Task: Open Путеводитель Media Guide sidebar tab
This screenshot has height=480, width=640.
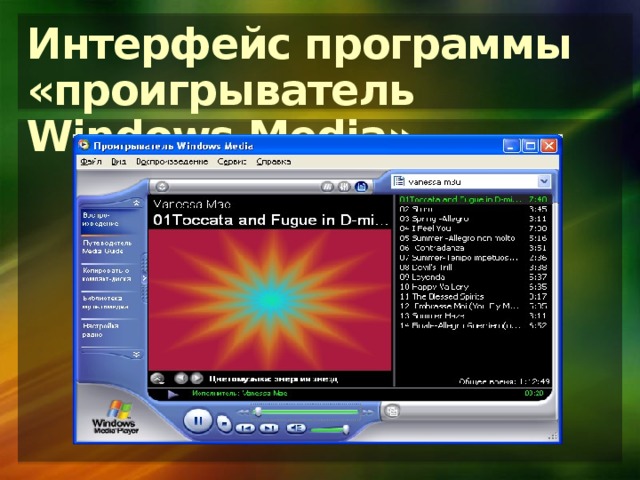Action: [107, 247]
